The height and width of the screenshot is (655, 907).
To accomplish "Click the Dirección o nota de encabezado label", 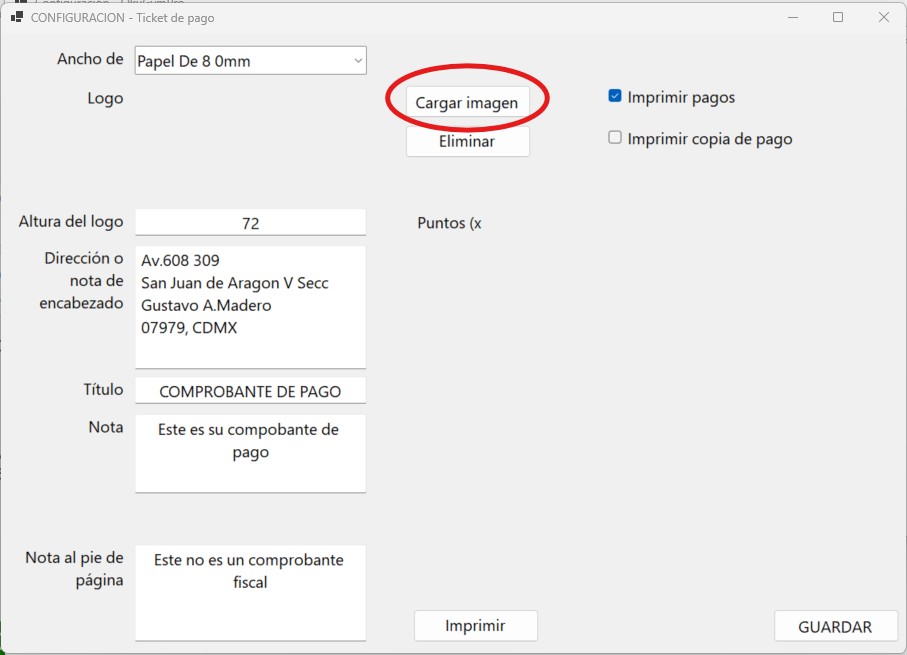I will pos(83,280).
